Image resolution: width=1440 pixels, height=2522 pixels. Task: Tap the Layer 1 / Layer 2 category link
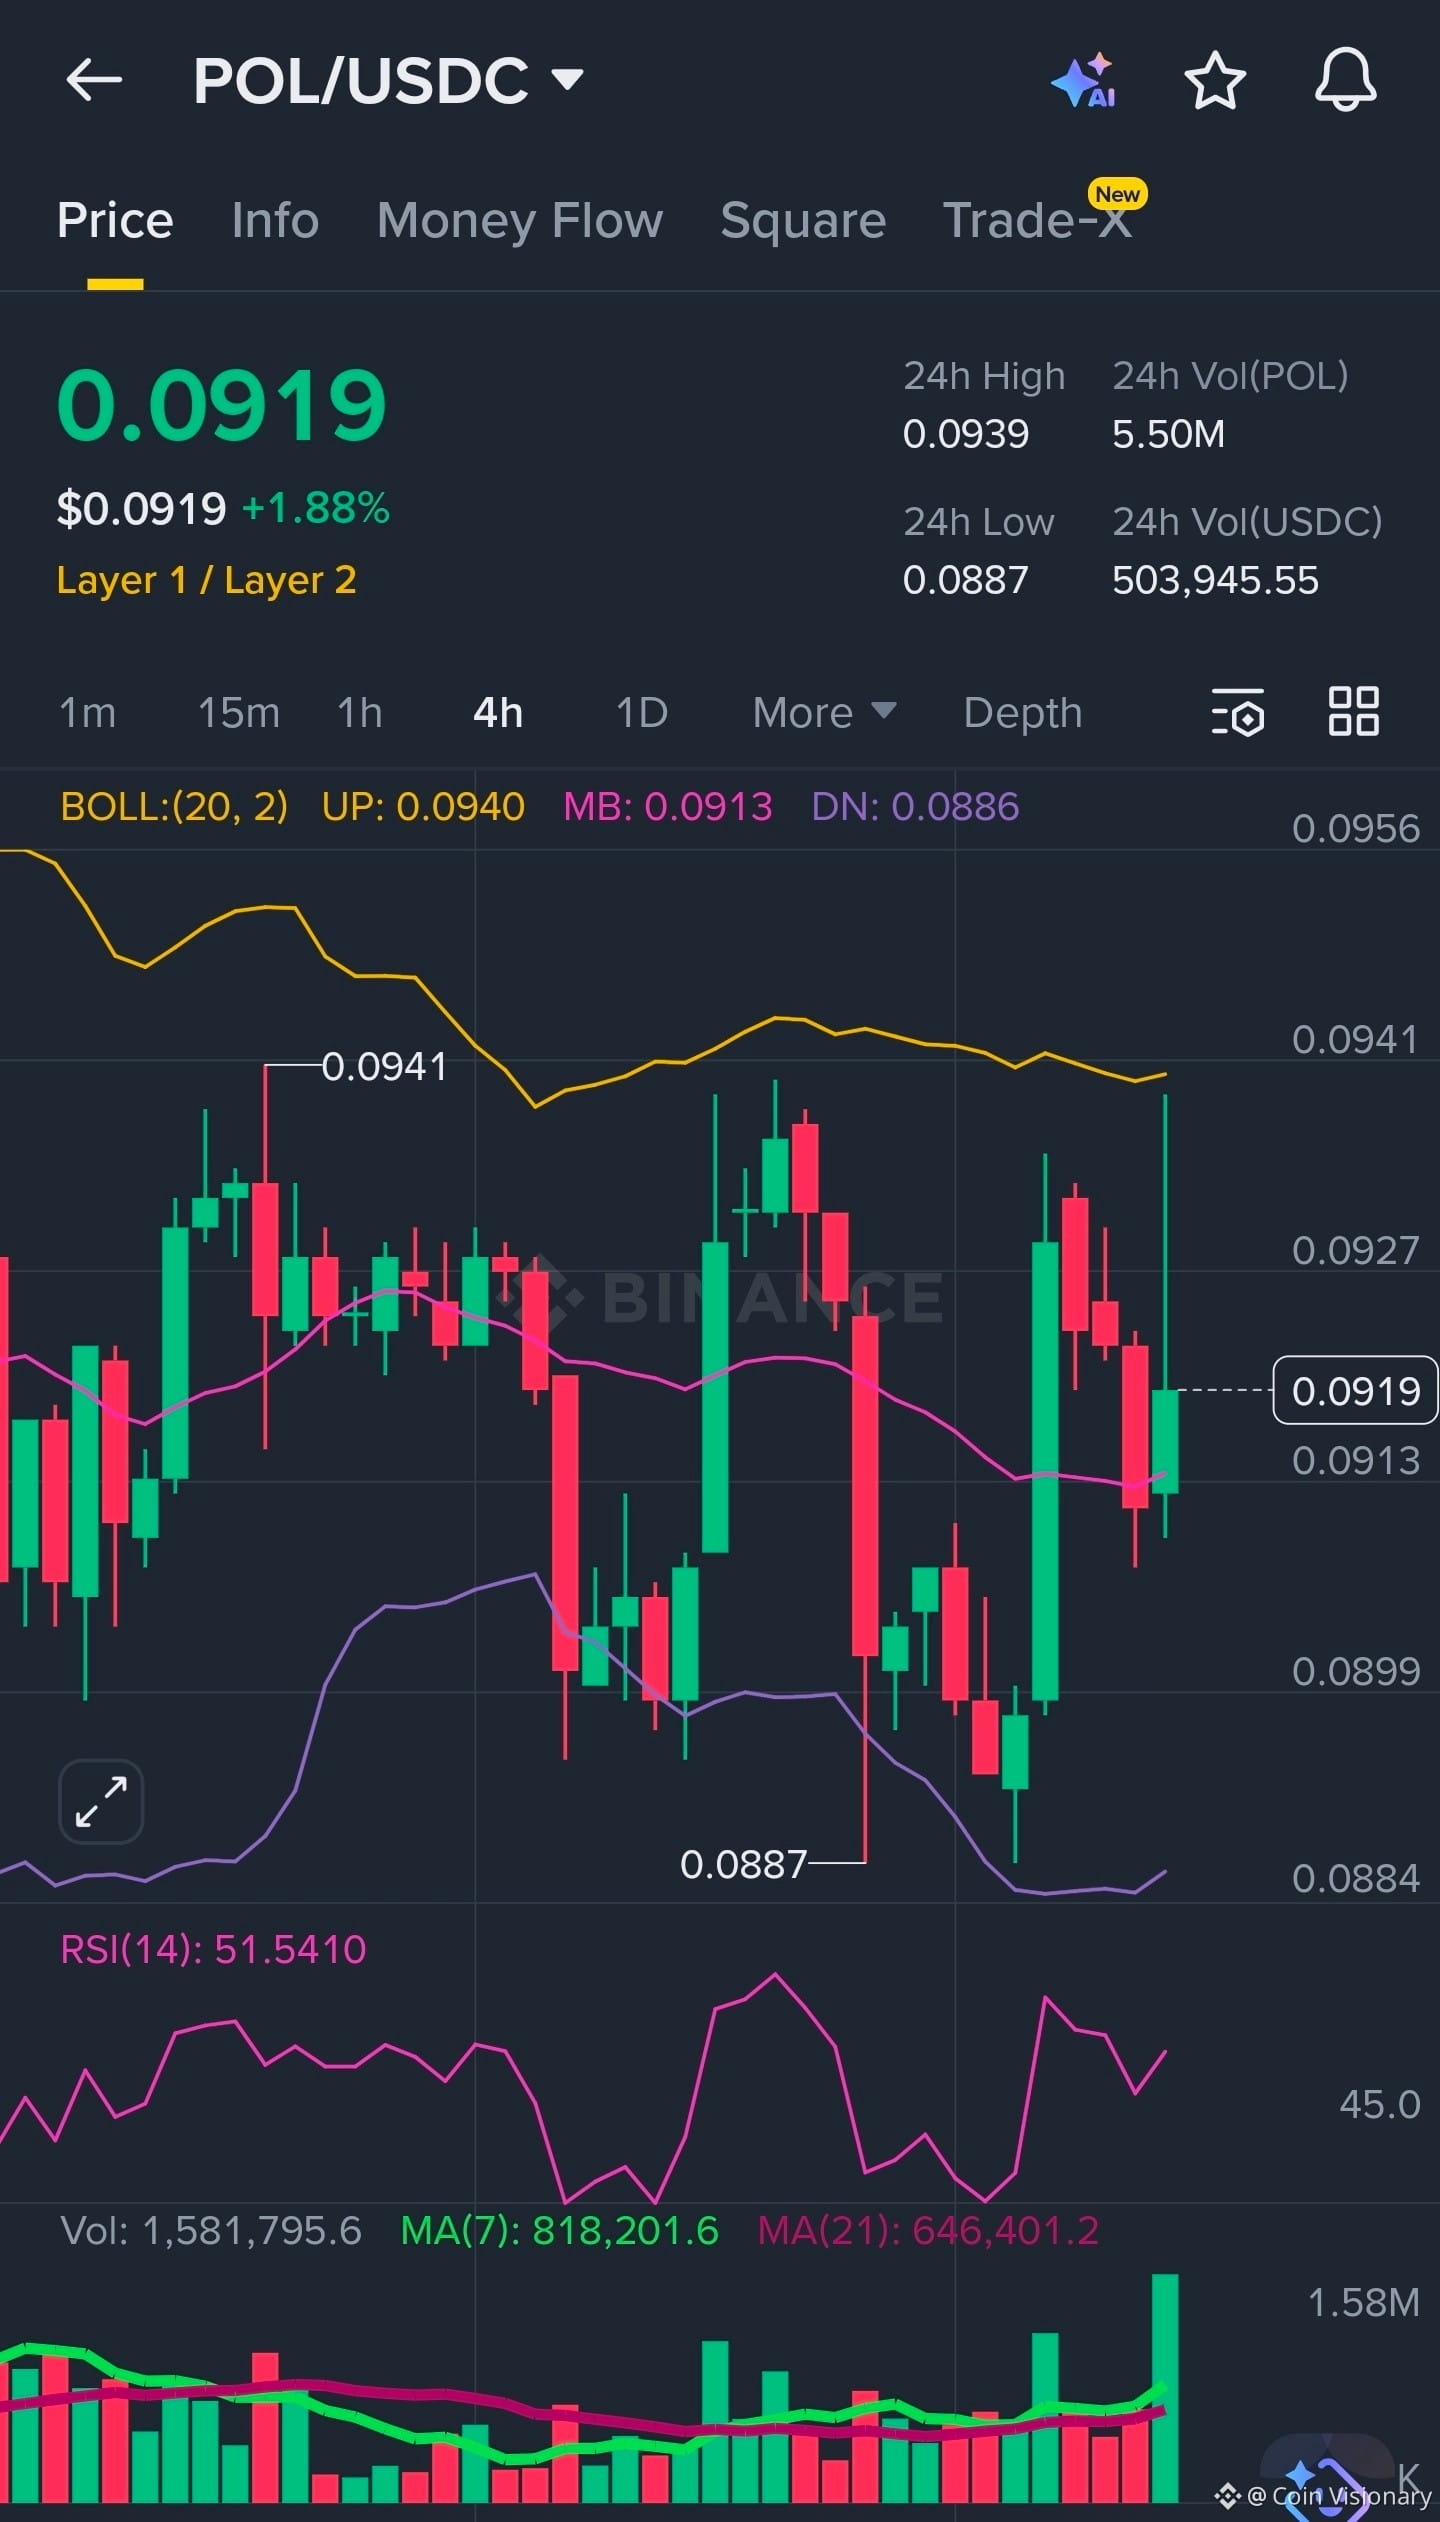(x=207, y=580)
